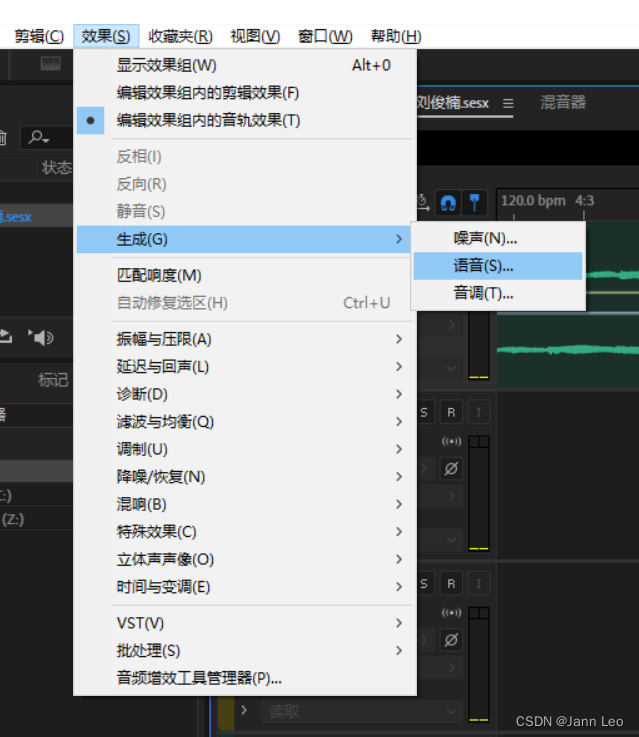Screen dimensions: 639x737
Task: Click the input monitor icon on bottom track
Action: (x=451, y=612)
